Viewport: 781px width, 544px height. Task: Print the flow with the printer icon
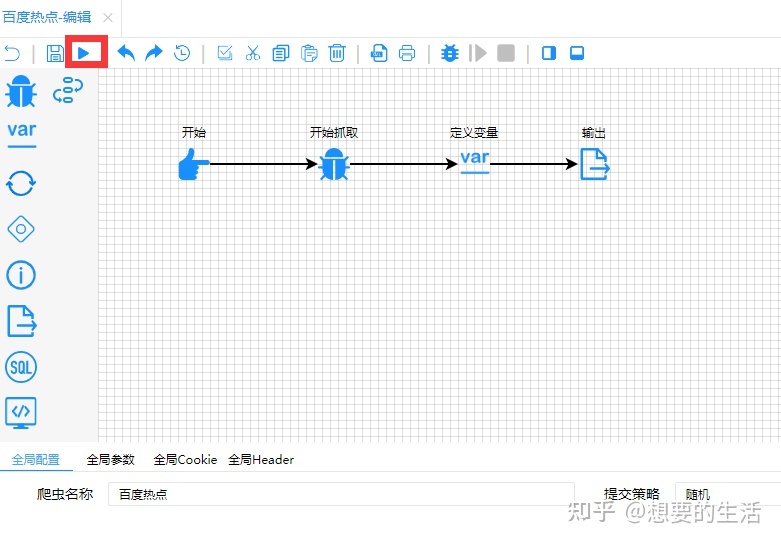point(407,53)
